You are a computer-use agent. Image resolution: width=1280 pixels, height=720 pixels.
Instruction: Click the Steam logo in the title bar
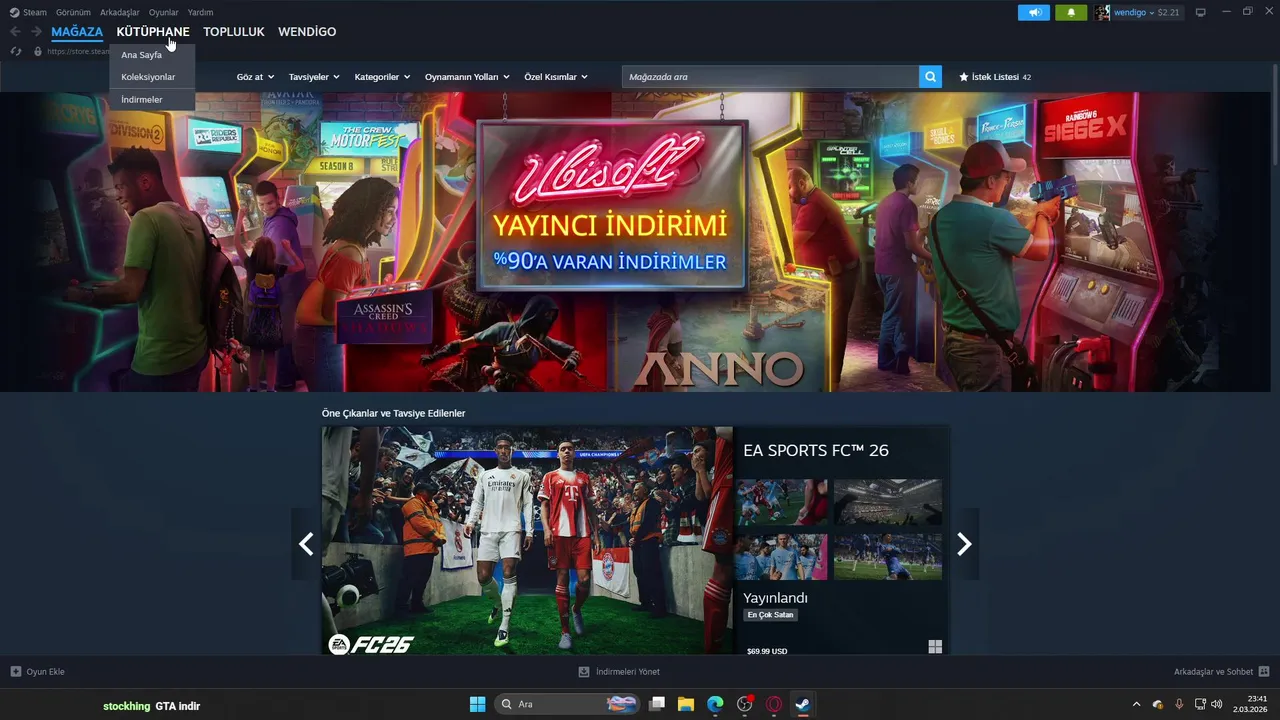click(14, 12)
